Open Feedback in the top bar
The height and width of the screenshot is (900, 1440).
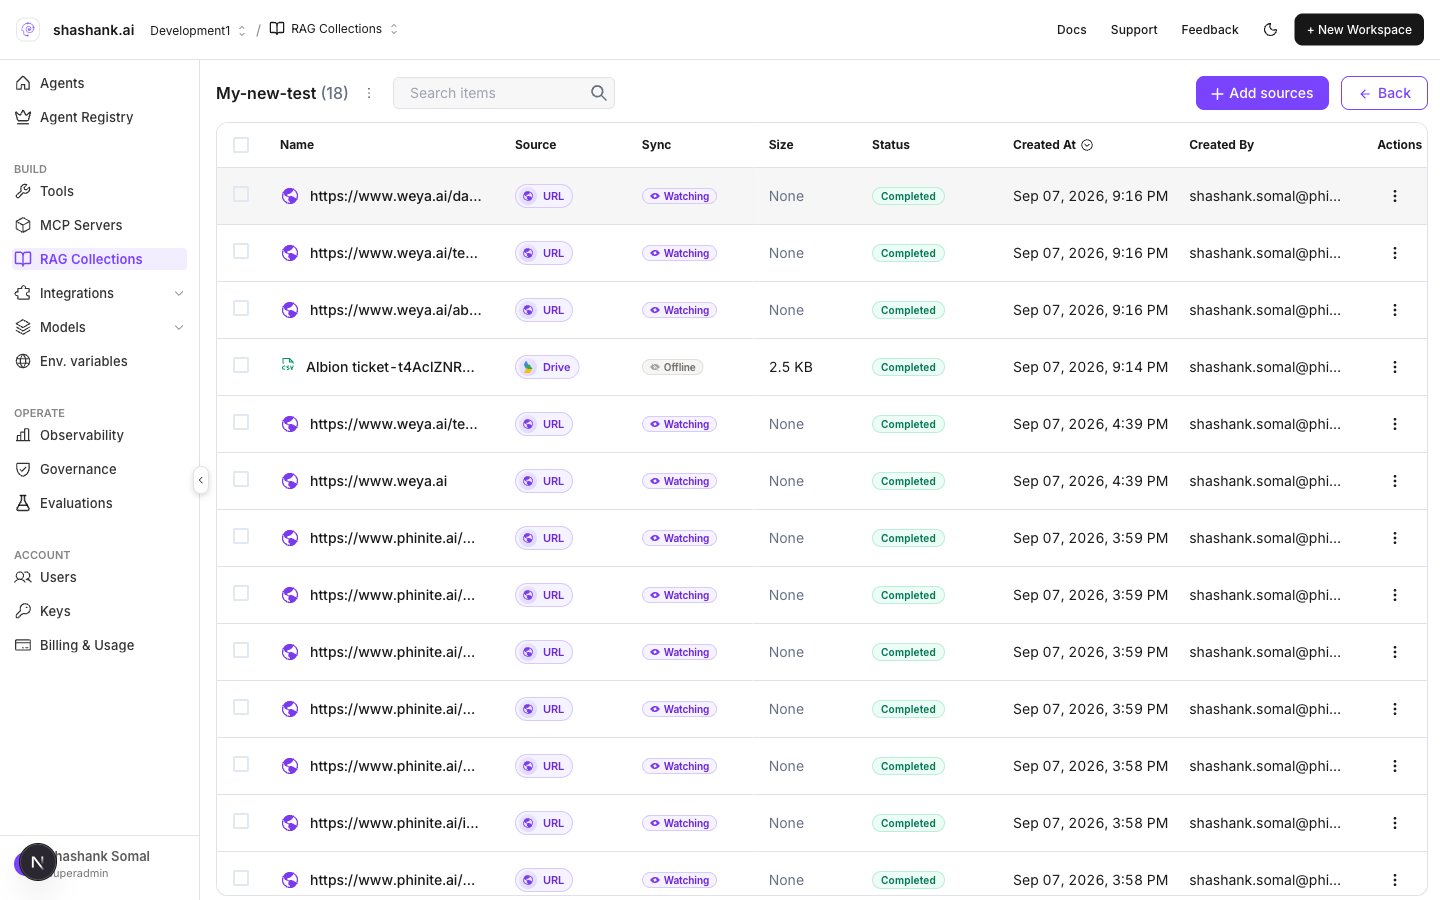(x=1210, y=30)
